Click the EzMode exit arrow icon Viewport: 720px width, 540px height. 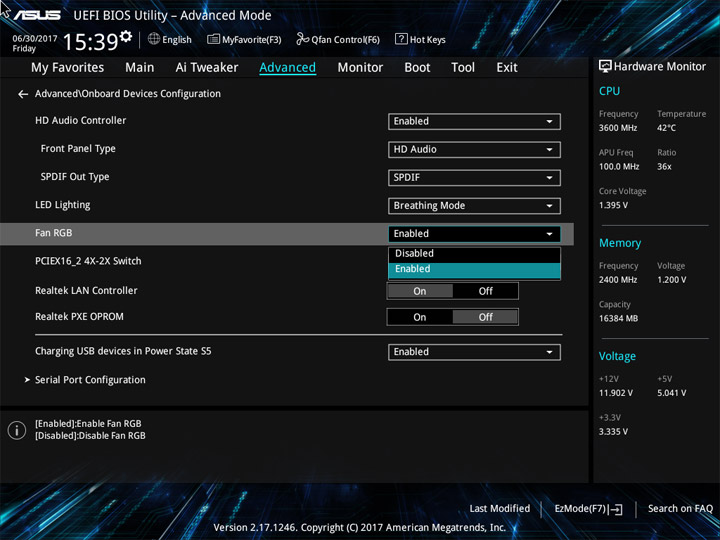pyautogui.click(x=616, y=509)
